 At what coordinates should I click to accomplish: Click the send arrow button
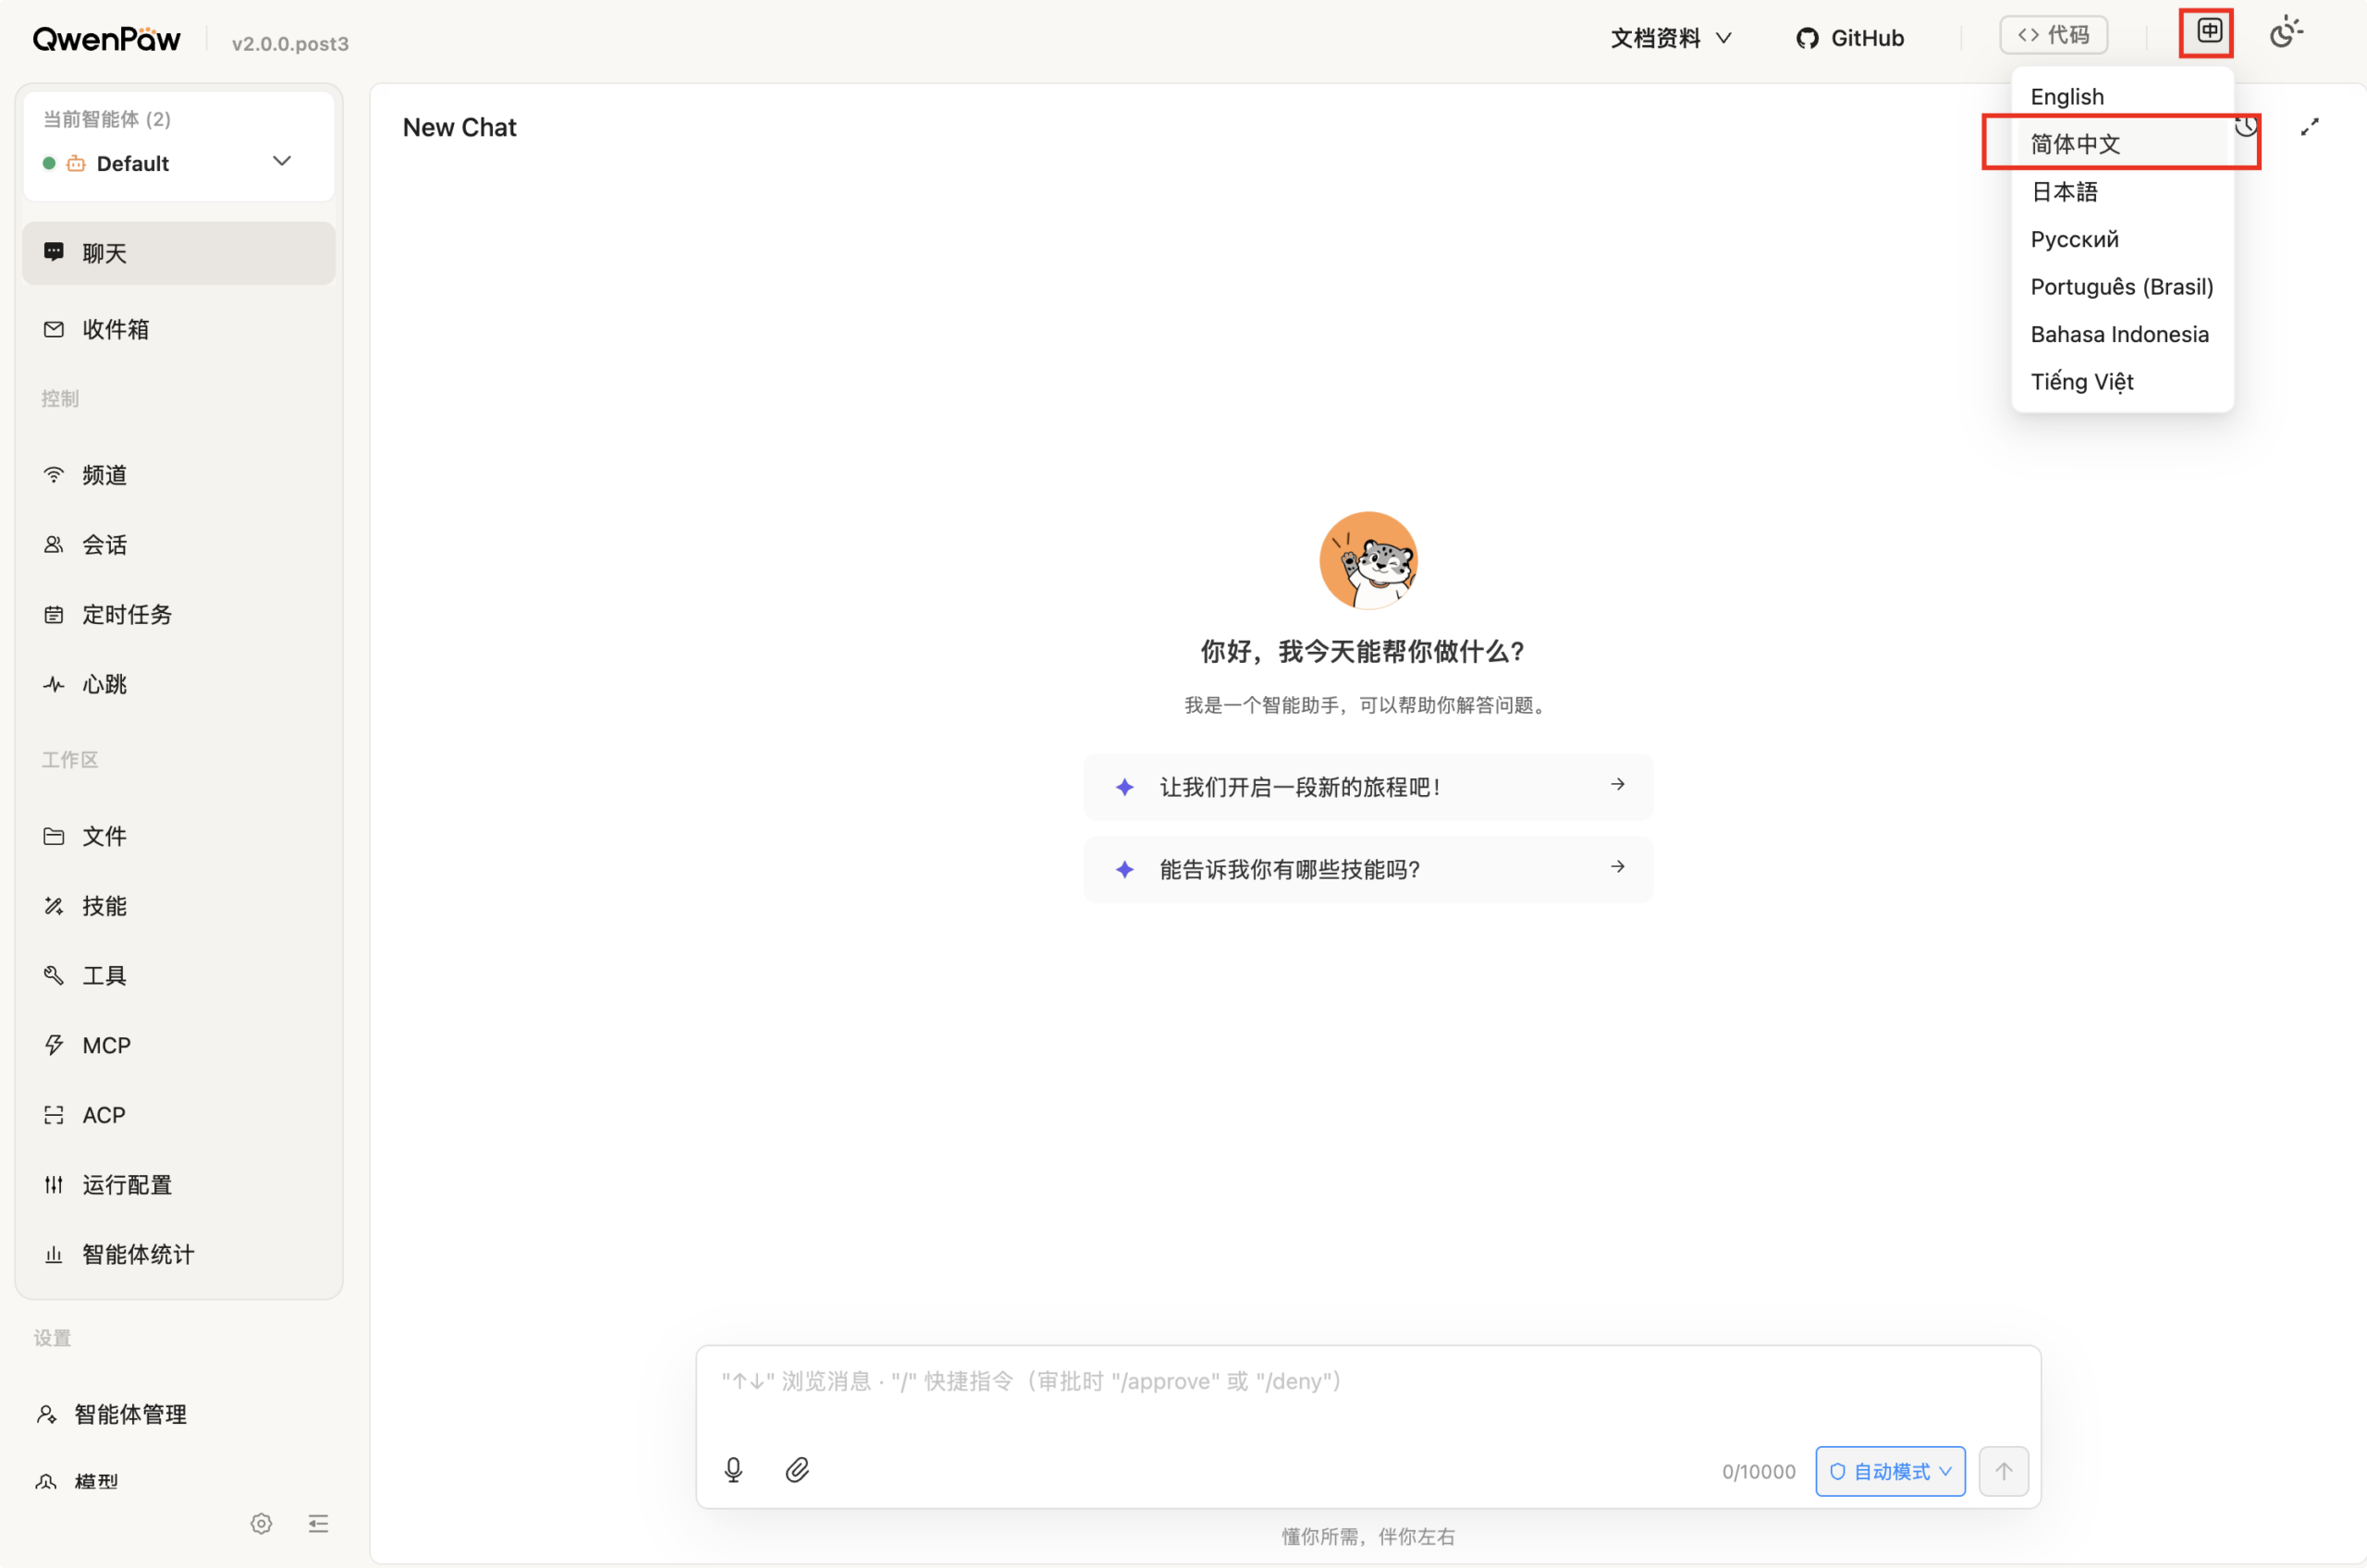click(2003, 1471)
